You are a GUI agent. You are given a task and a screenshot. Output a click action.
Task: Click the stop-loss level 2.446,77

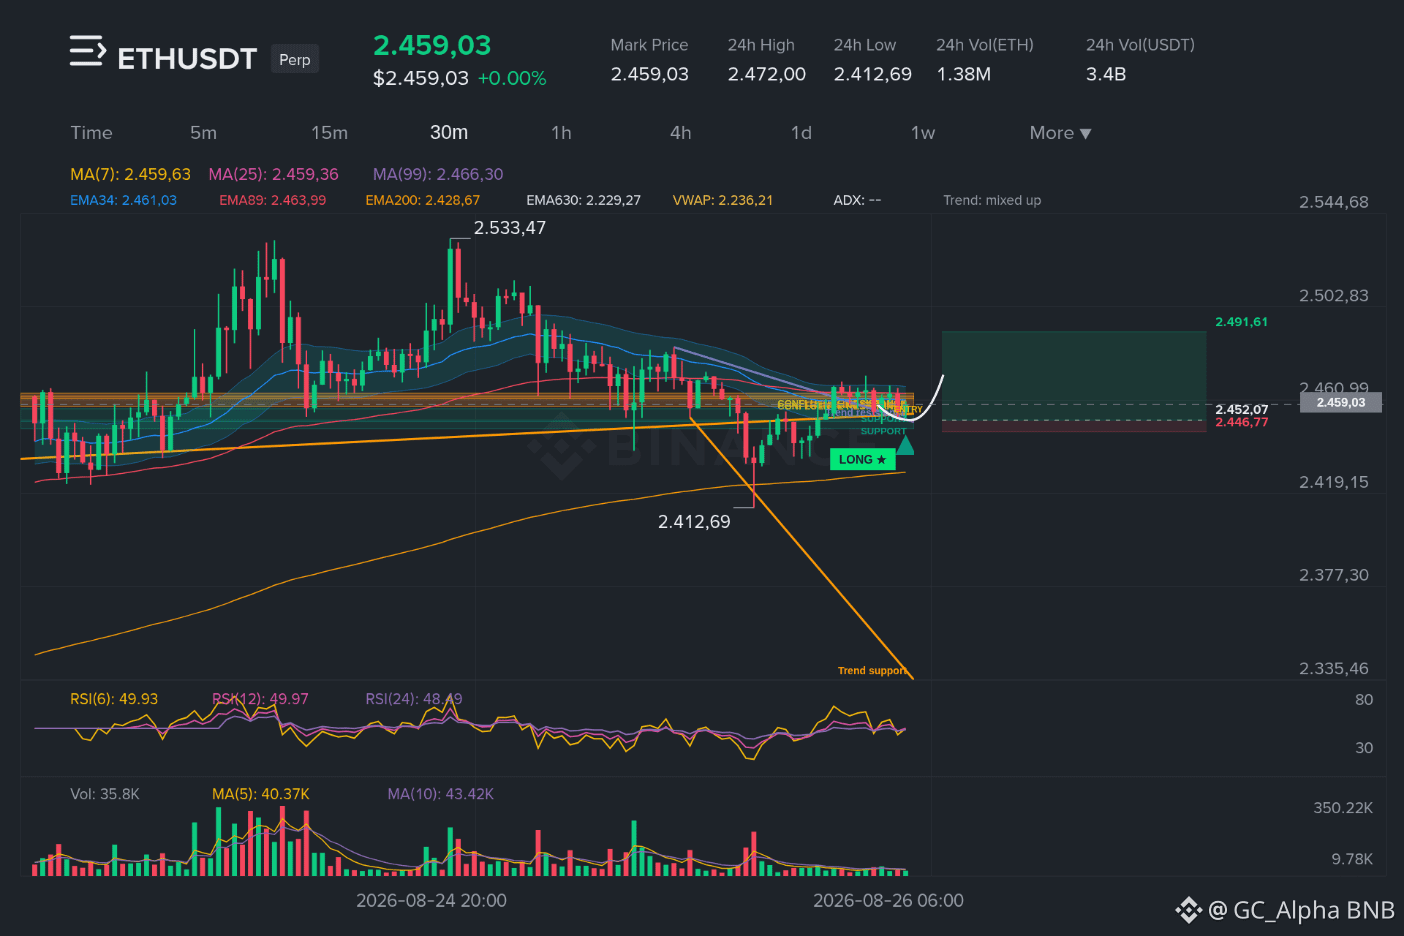click(x=1241, y=422)
